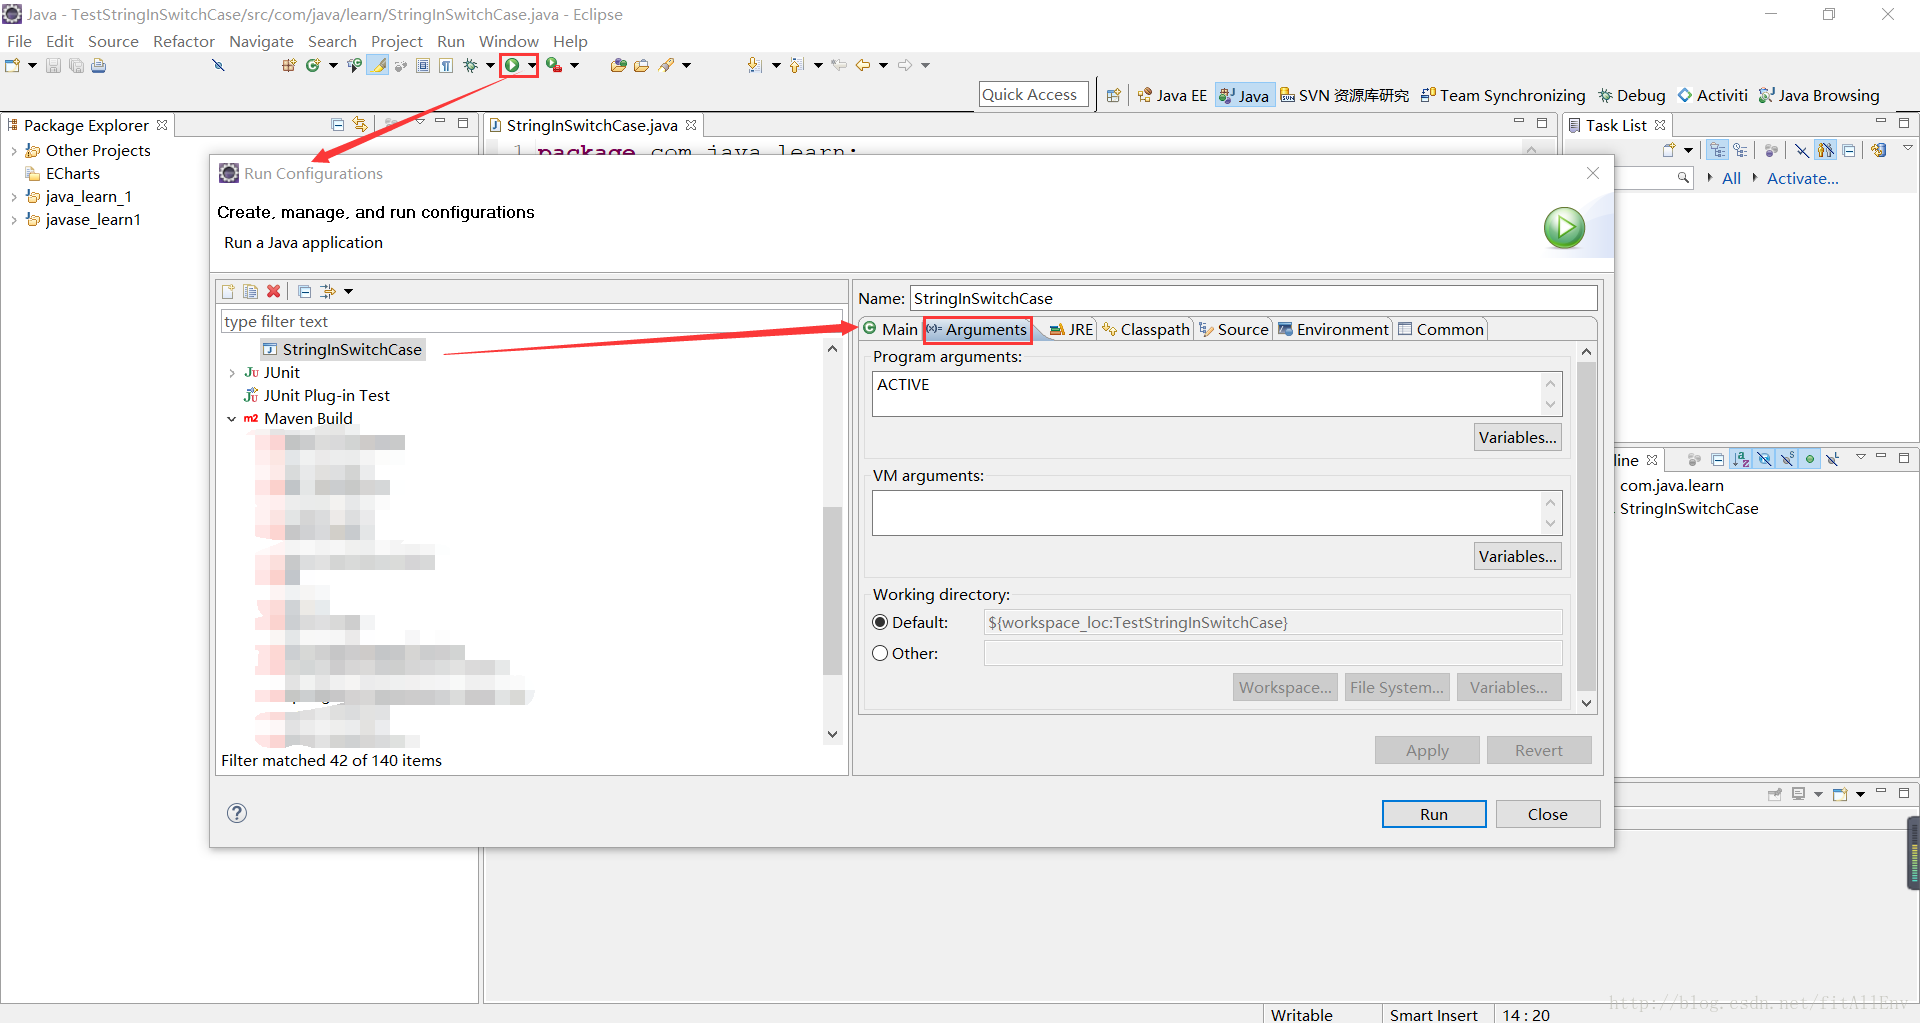Click Duplicate launch configuration icon
The image size is (1920, 1023).
point(250,292)
